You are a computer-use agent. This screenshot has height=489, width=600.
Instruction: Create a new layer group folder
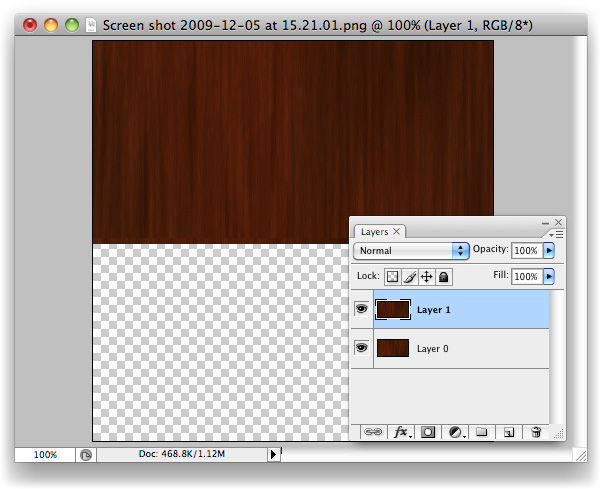481,432
